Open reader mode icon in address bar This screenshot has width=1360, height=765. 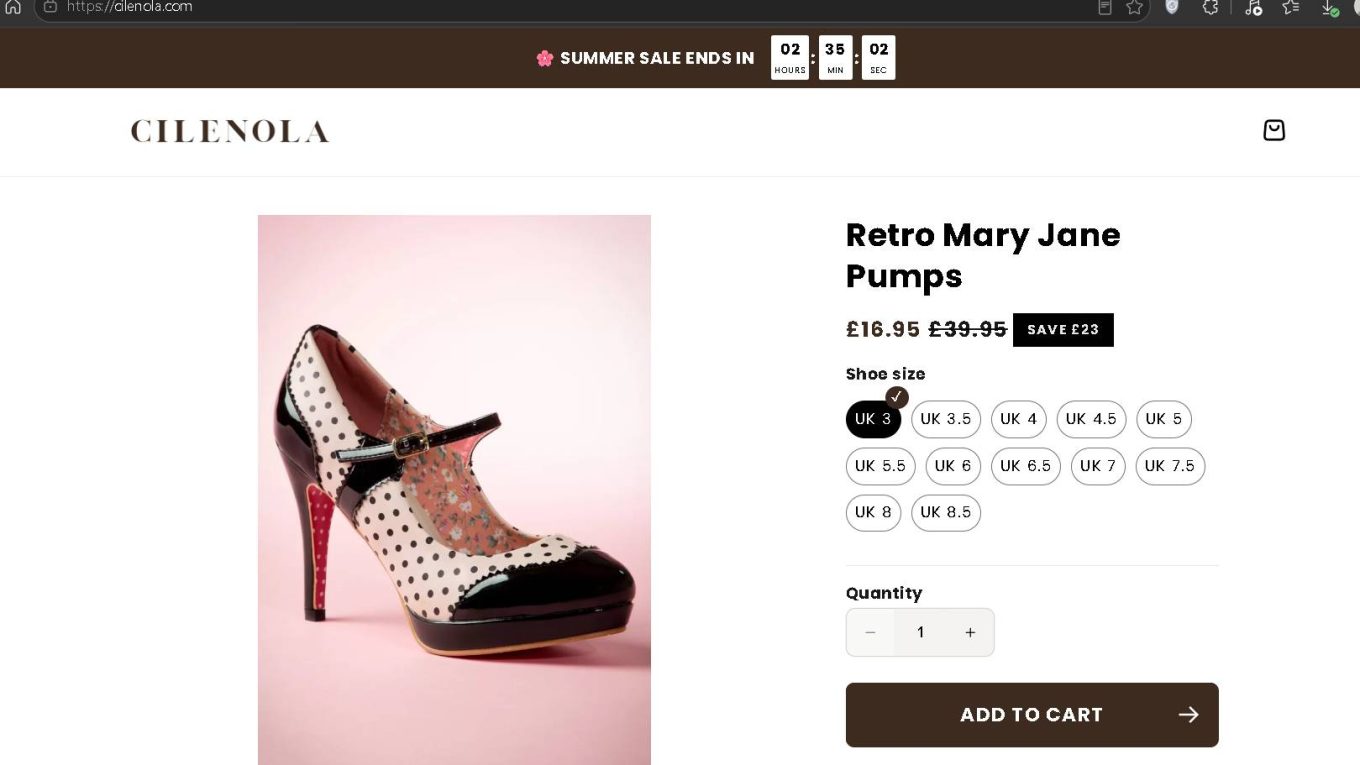(1105, 7)
